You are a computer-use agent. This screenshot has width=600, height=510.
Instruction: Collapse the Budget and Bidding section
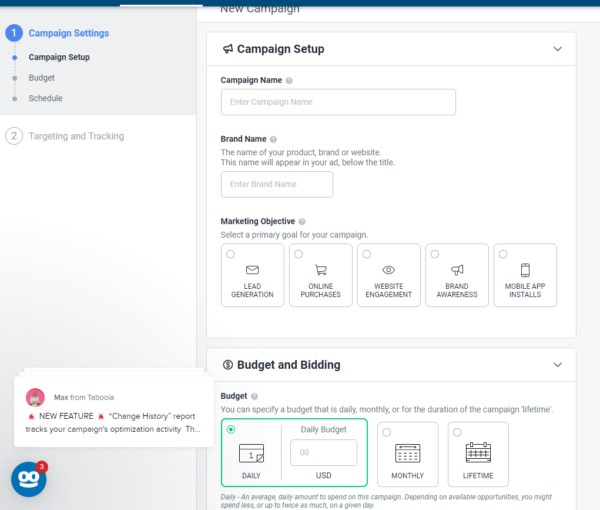557,365
